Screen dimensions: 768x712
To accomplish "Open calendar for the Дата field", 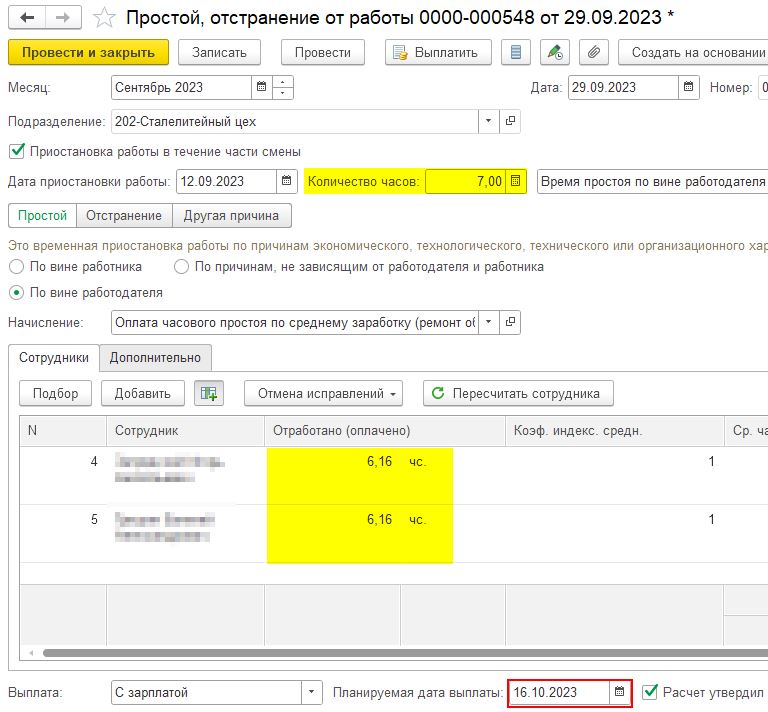I will 689,87.
